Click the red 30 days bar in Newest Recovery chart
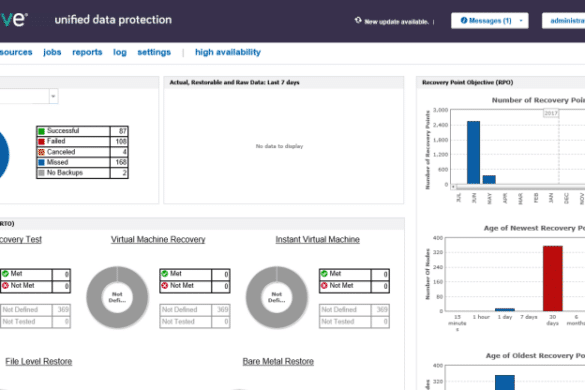Image resolution: width=585 pixels, height=390 pixels. click(553, 278)
